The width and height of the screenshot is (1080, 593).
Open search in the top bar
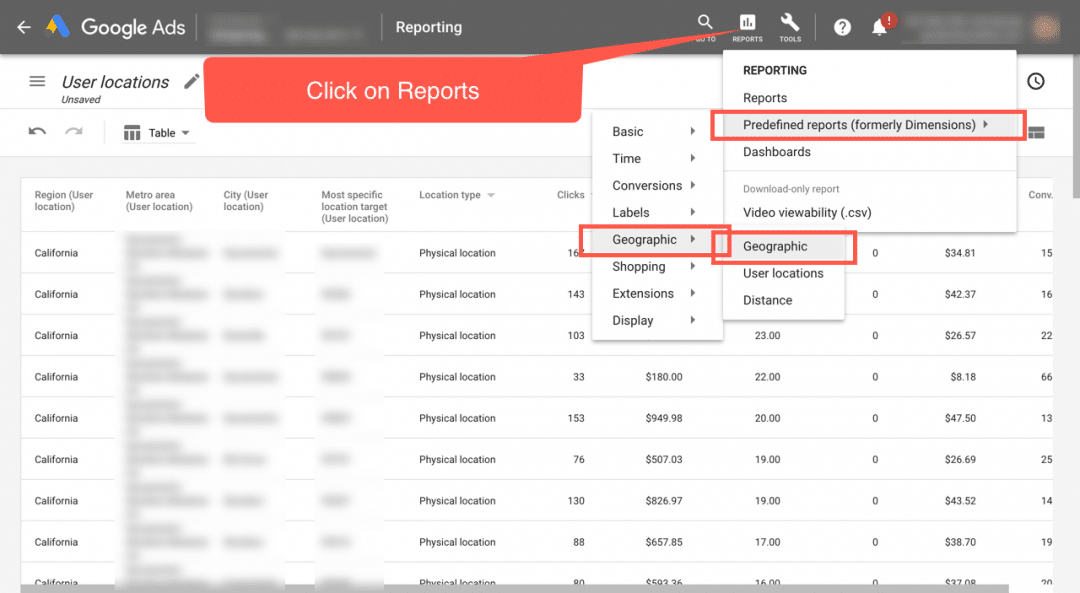pos(705,23)
